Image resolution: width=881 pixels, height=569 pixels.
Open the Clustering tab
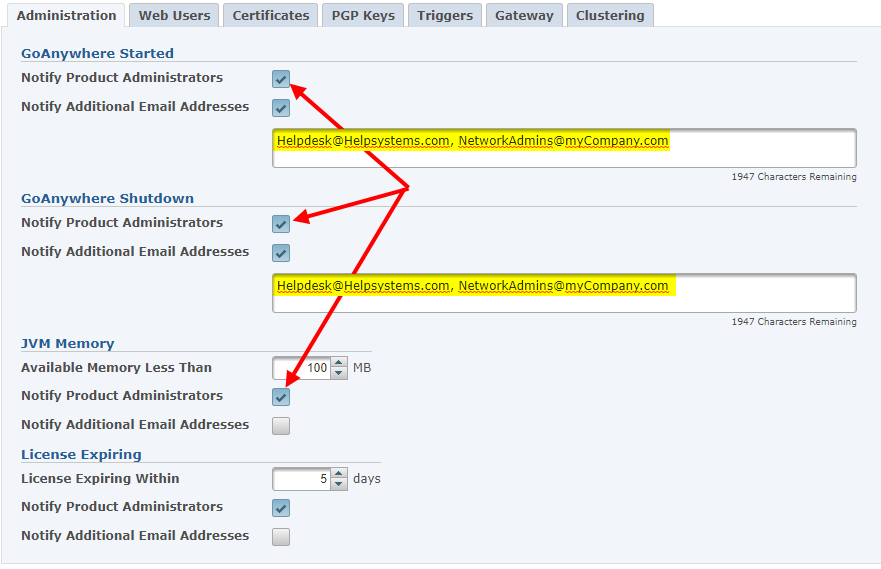[x=610, y=15]
